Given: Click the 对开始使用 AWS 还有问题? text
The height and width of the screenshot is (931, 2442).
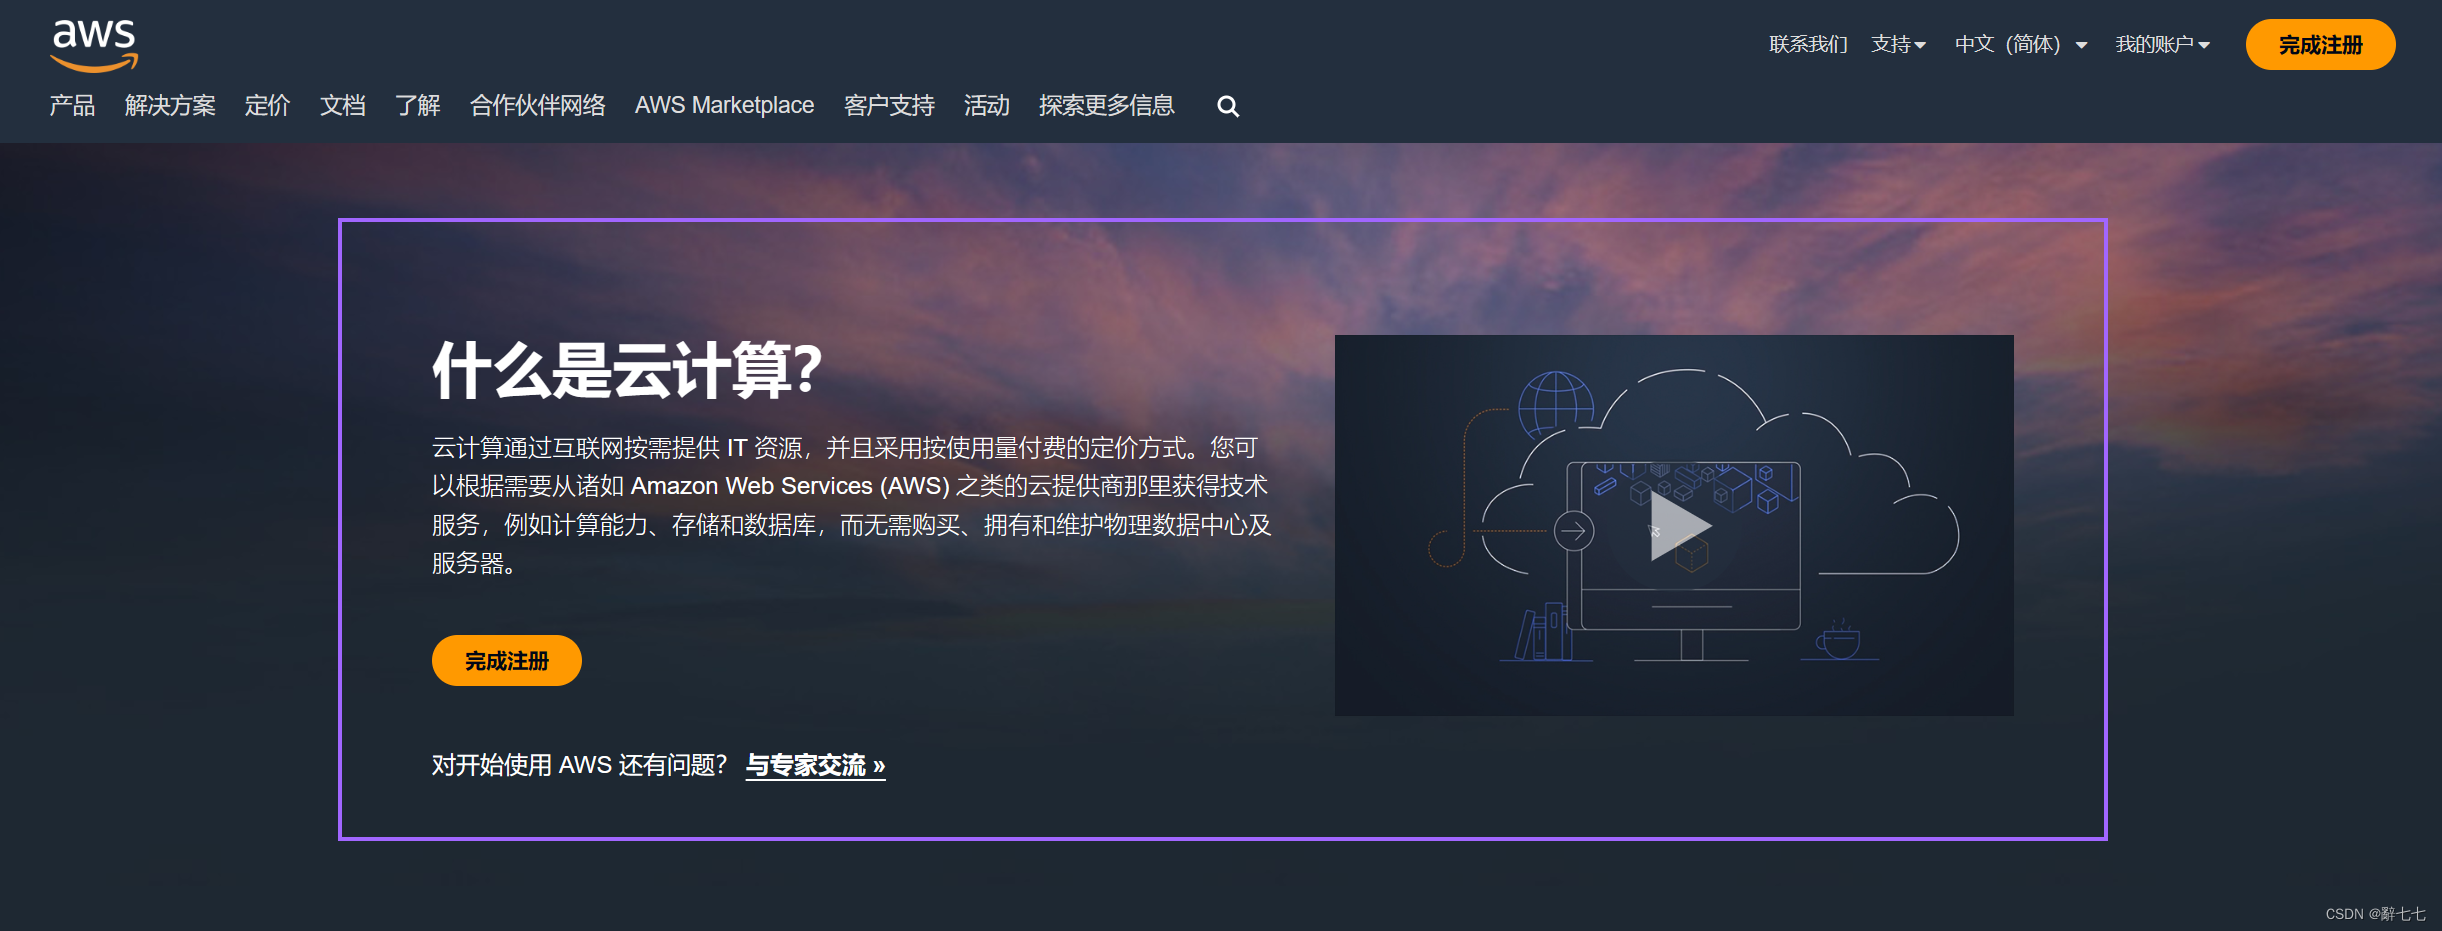Looking at the screenshot, I should [x=579, y=766].
